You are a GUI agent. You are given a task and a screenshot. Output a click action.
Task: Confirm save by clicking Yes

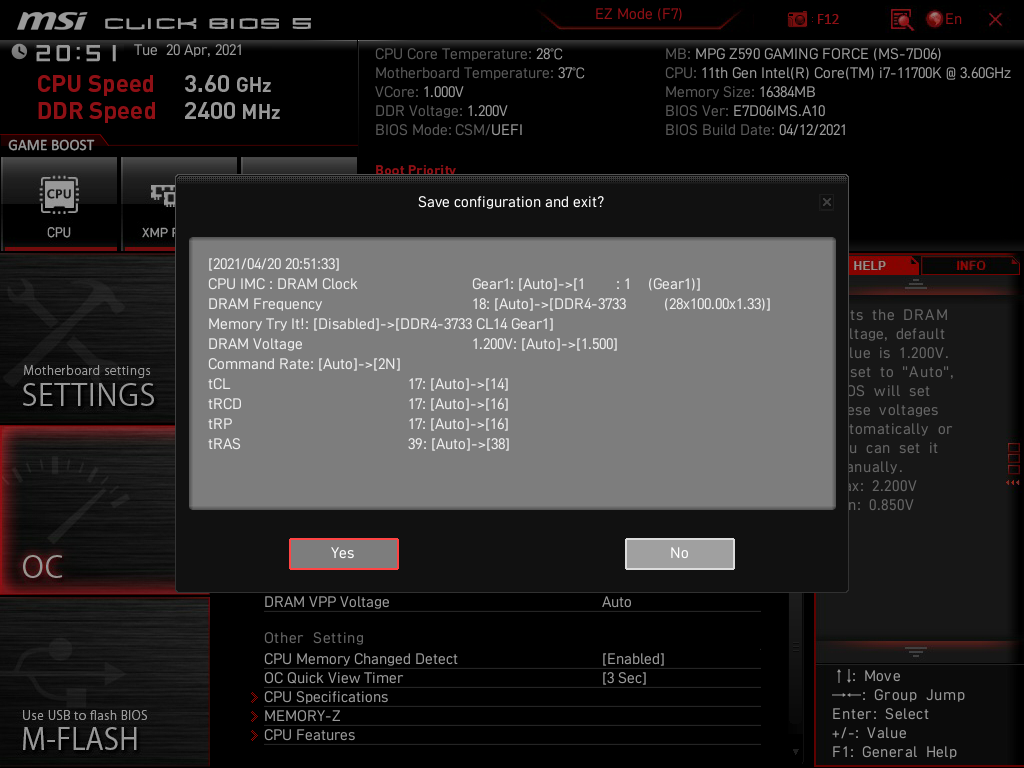tap(344, 553)
